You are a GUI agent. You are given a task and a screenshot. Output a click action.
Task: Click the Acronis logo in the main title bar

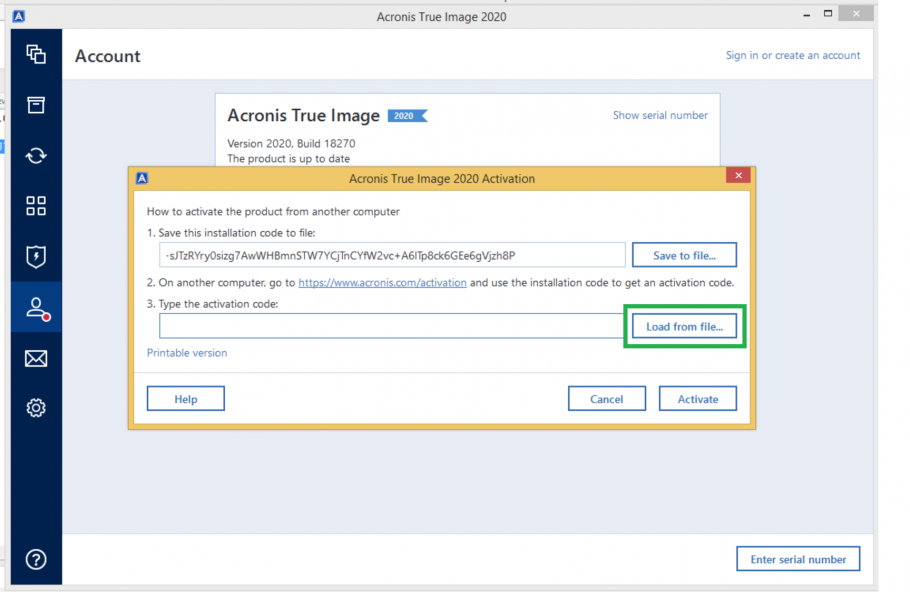19,16
